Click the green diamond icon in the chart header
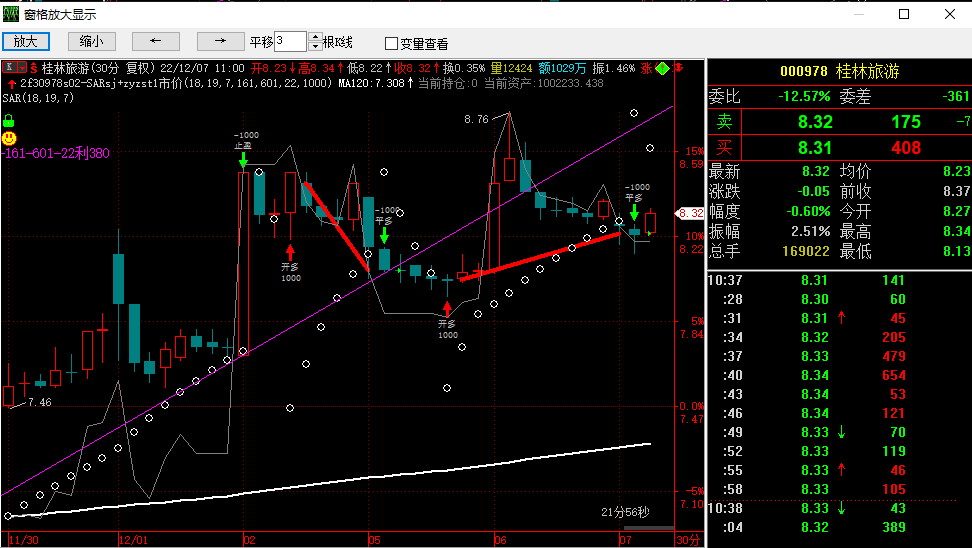Viewport: 972px width, 548px height. 662,68
